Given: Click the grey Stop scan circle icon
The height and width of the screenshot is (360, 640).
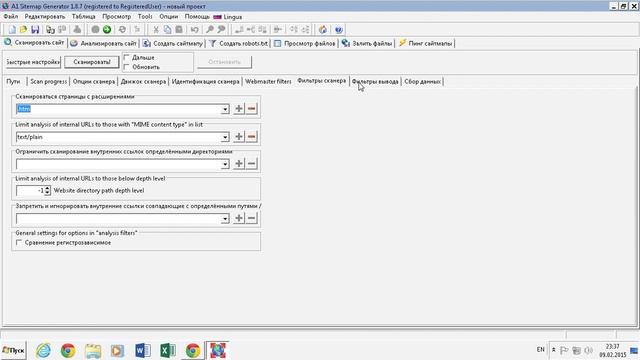Looking at the screenshot, I should (95, 29).
